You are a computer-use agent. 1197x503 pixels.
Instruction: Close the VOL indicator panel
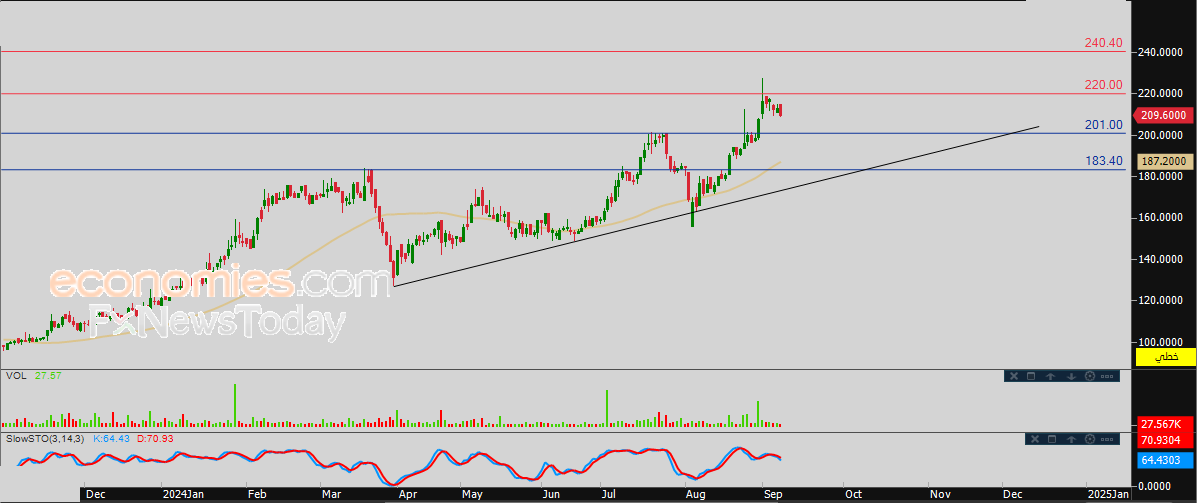[1014, 376]
